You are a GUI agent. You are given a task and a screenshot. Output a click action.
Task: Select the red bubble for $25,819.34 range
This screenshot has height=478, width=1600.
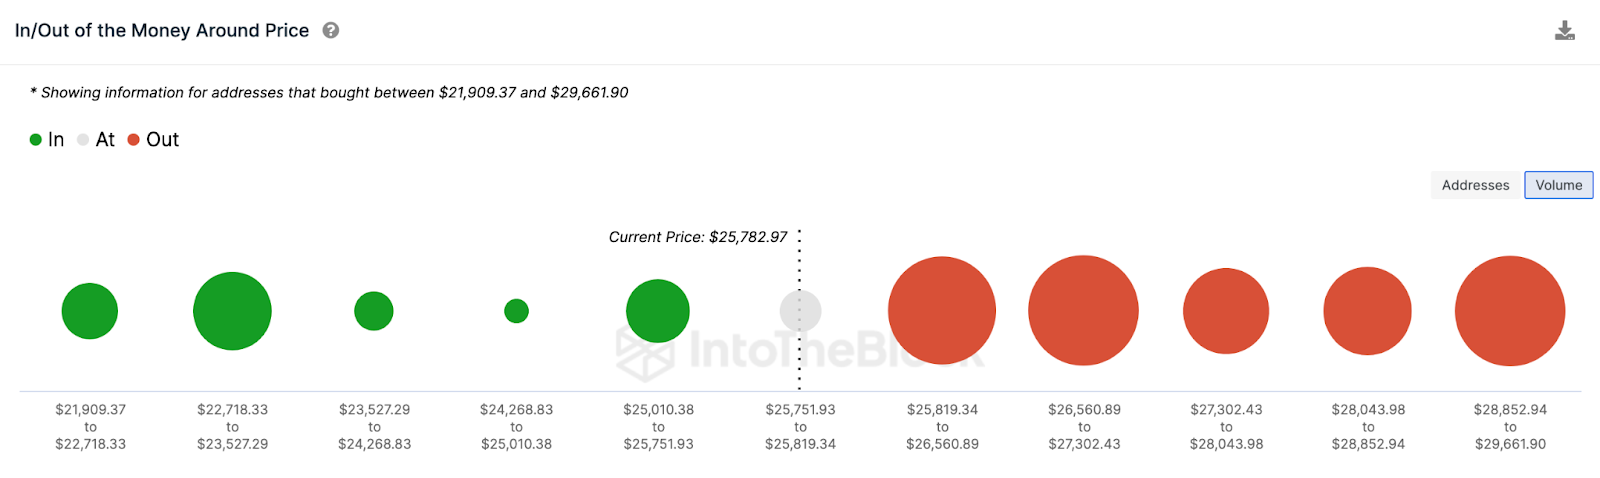(x=942, y=310)
